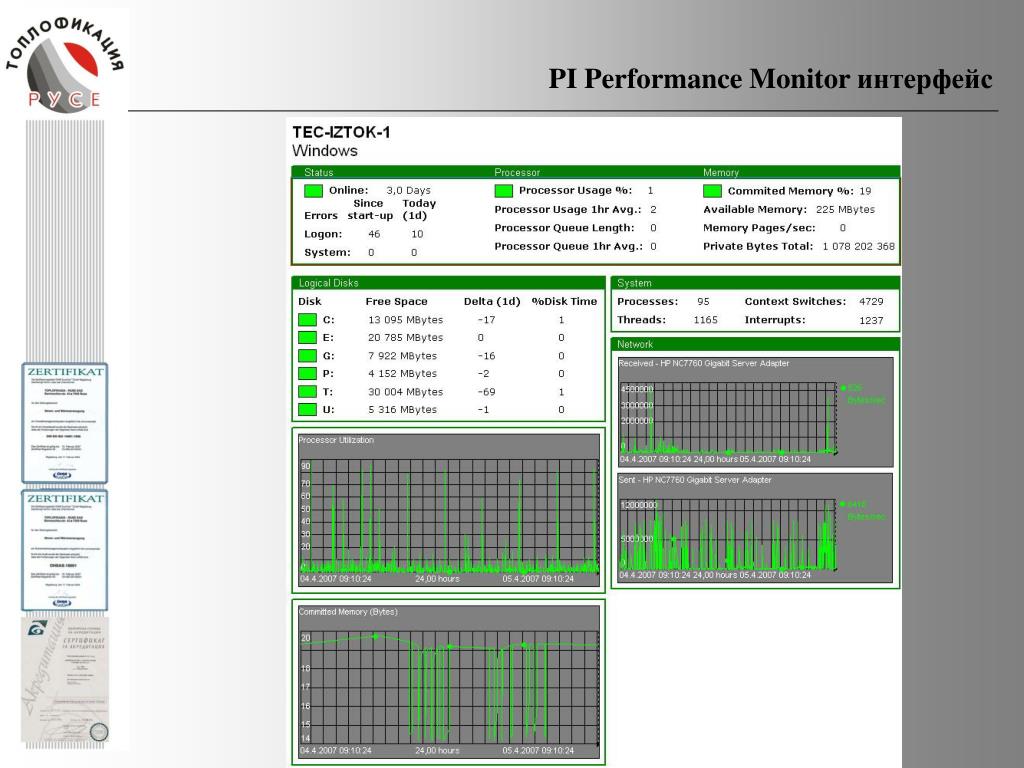Click the Received network adapter graph
Viewport: 1024px width, 768px height.
pyautogui.click(x=755, y=411)
